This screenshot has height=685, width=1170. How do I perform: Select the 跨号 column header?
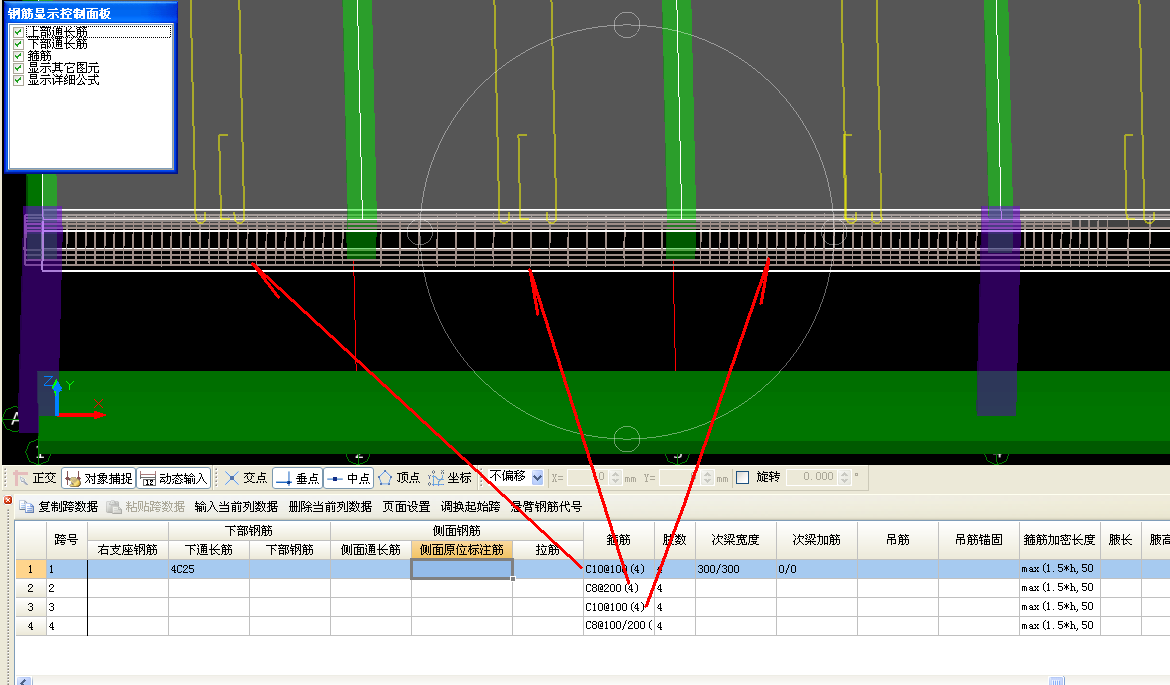pyautogui.click(x=66, y=540)
